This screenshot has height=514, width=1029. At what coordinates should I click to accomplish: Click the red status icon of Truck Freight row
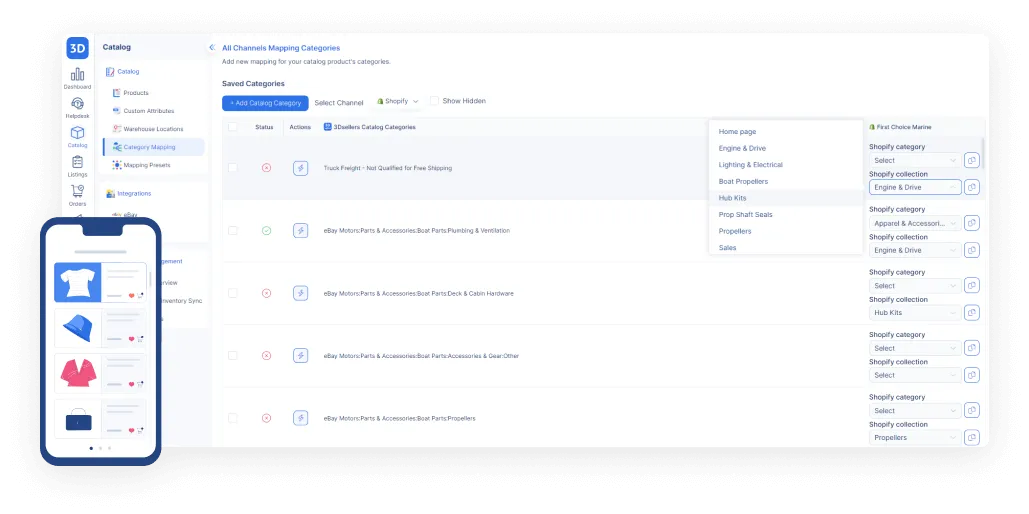pyautogui.click(x=266, y=168)
